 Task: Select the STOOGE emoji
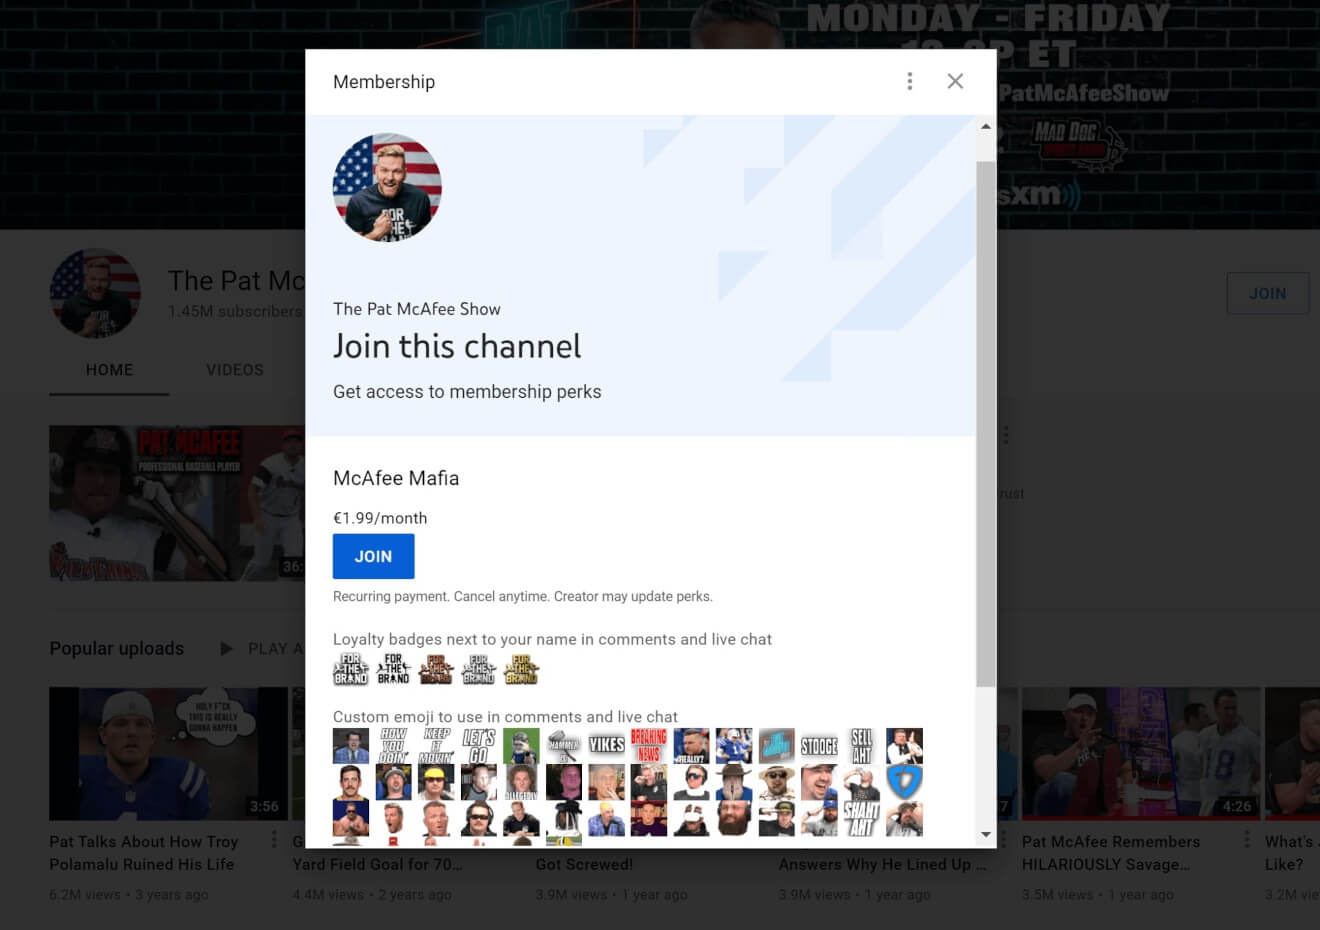pos(819,746)
